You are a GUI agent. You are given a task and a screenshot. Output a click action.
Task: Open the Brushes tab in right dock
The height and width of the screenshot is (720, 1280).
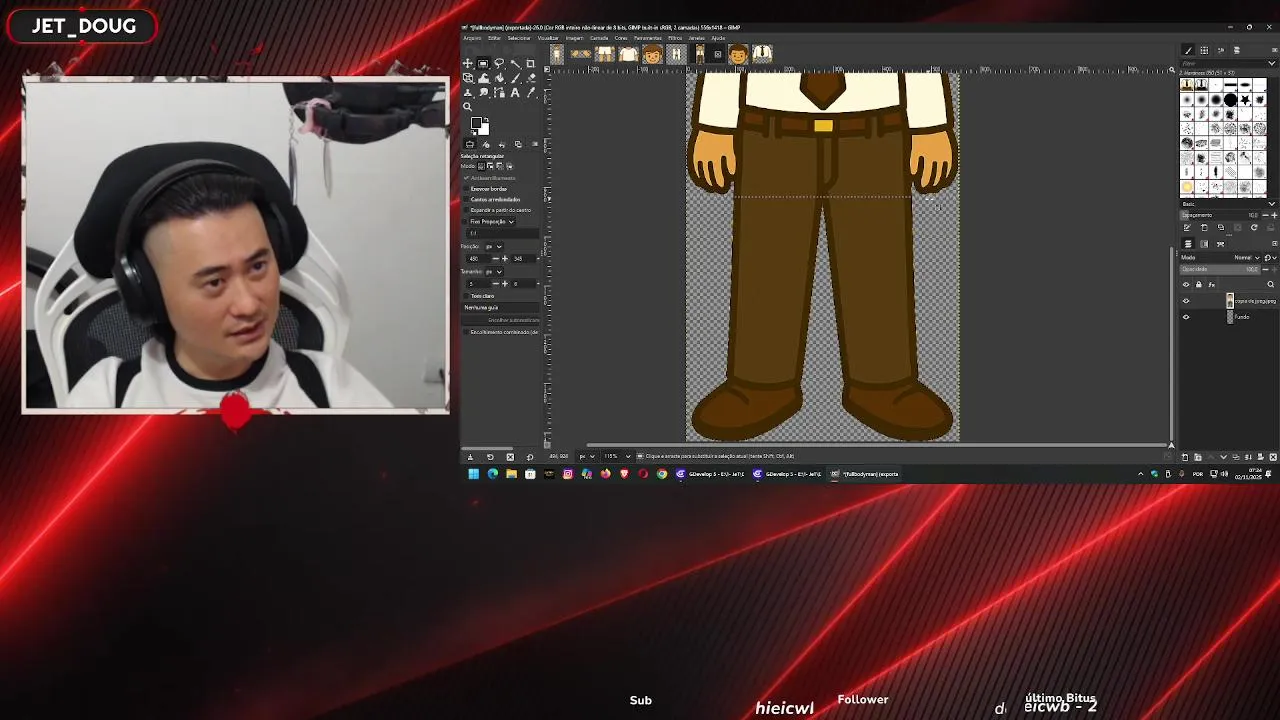click(1188, 50)
